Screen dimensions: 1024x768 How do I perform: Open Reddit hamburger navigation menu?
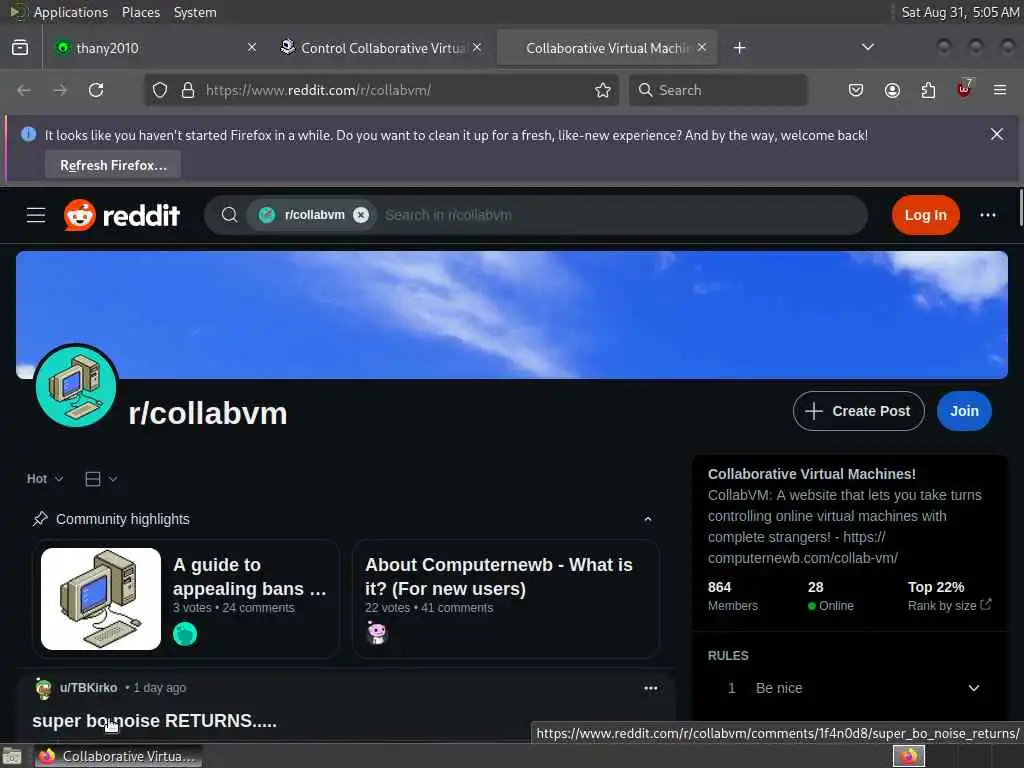36,215
